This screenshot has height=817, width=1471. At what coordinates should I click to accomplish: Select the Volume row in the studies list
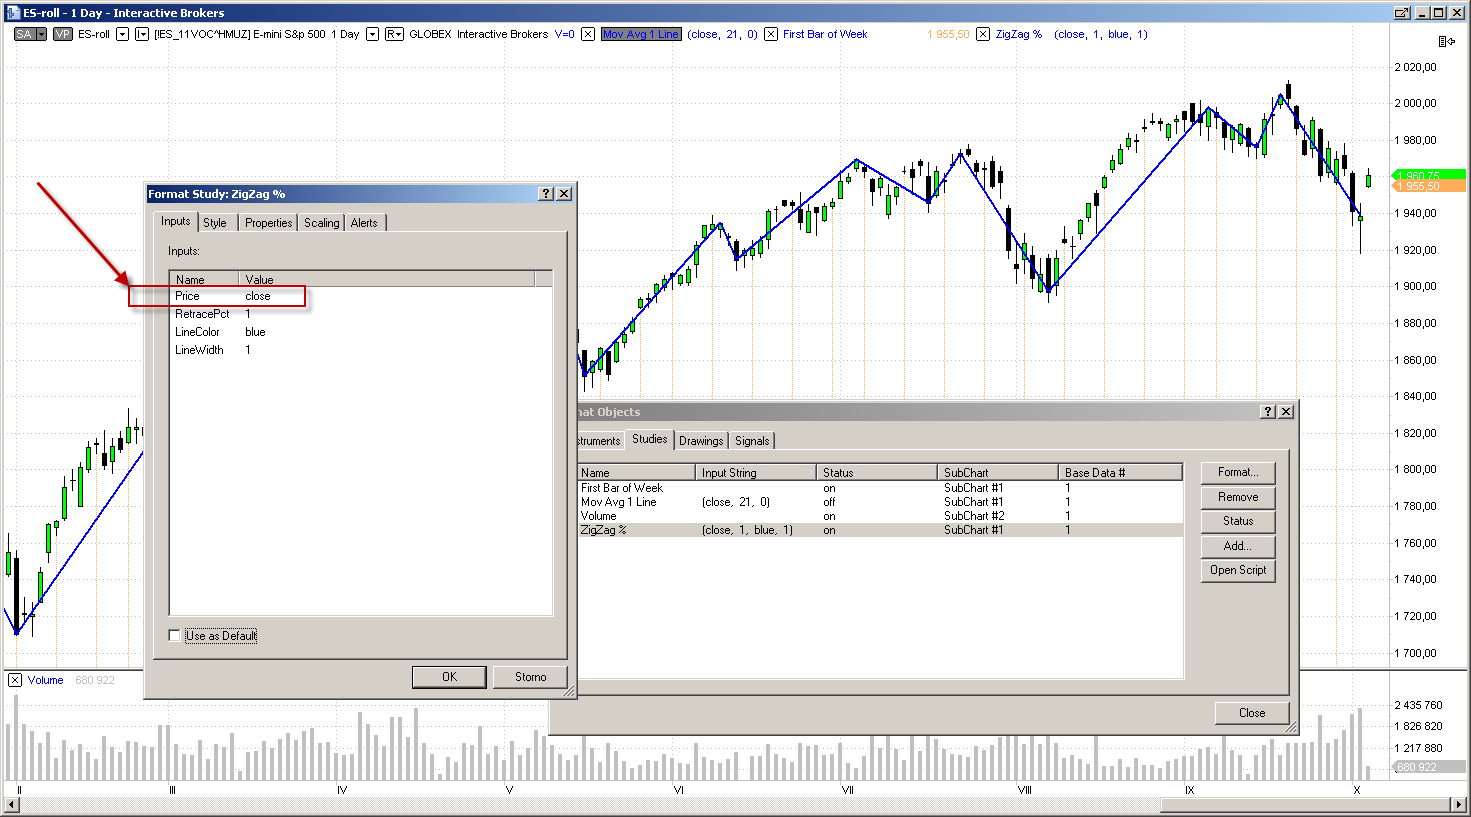pyautogui.click(x=880, y=516)
